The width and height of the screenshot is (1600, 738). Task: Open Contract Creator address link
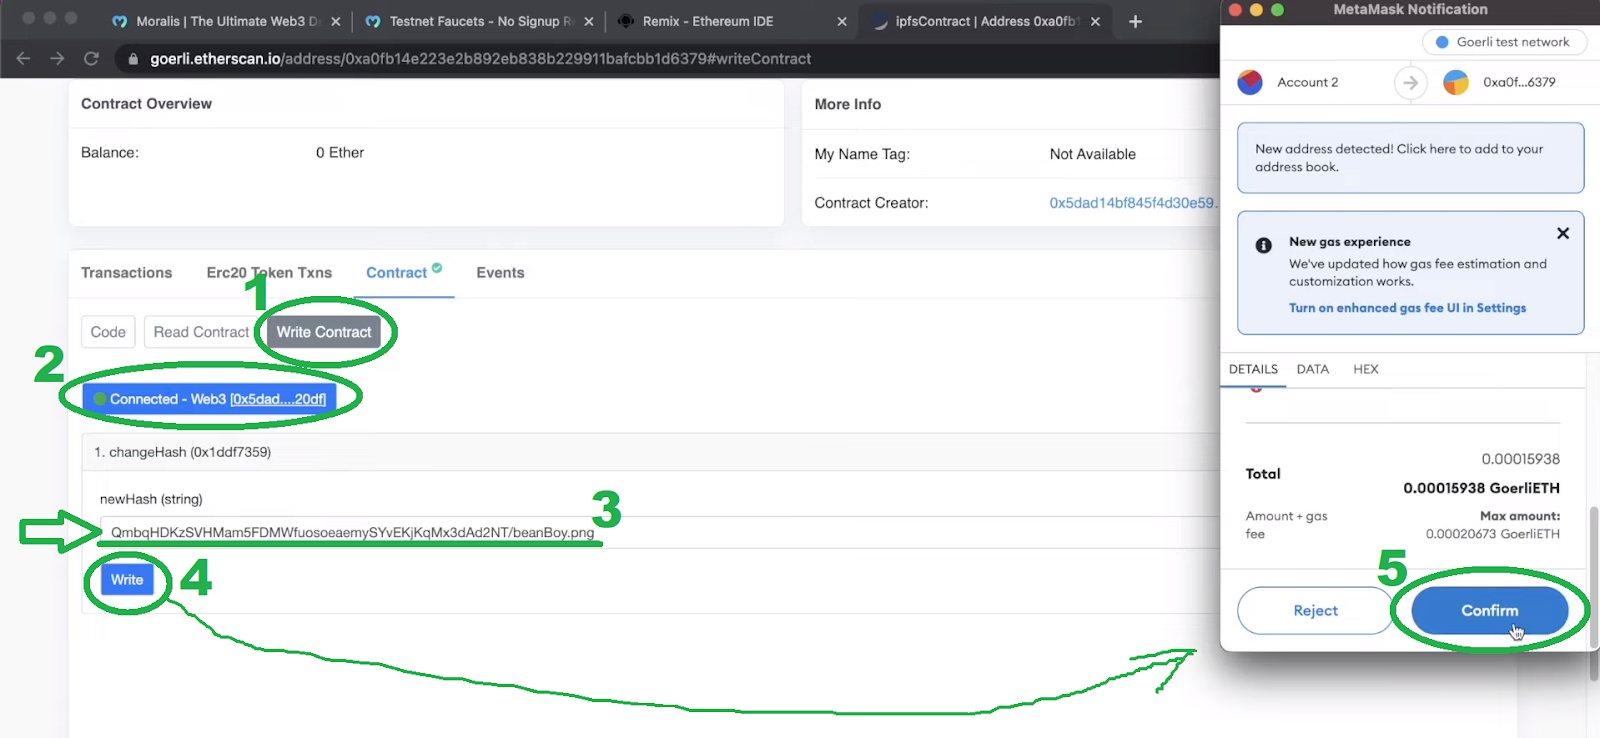pos(1132,203)
